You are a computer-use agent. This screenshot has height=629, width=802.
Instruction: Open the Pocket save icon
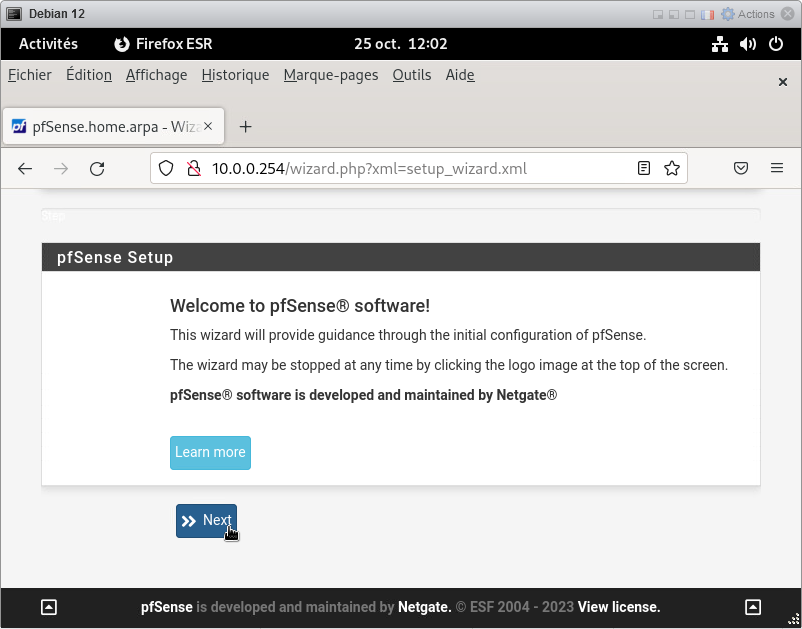pyautogui.click(x=741, y=168)
